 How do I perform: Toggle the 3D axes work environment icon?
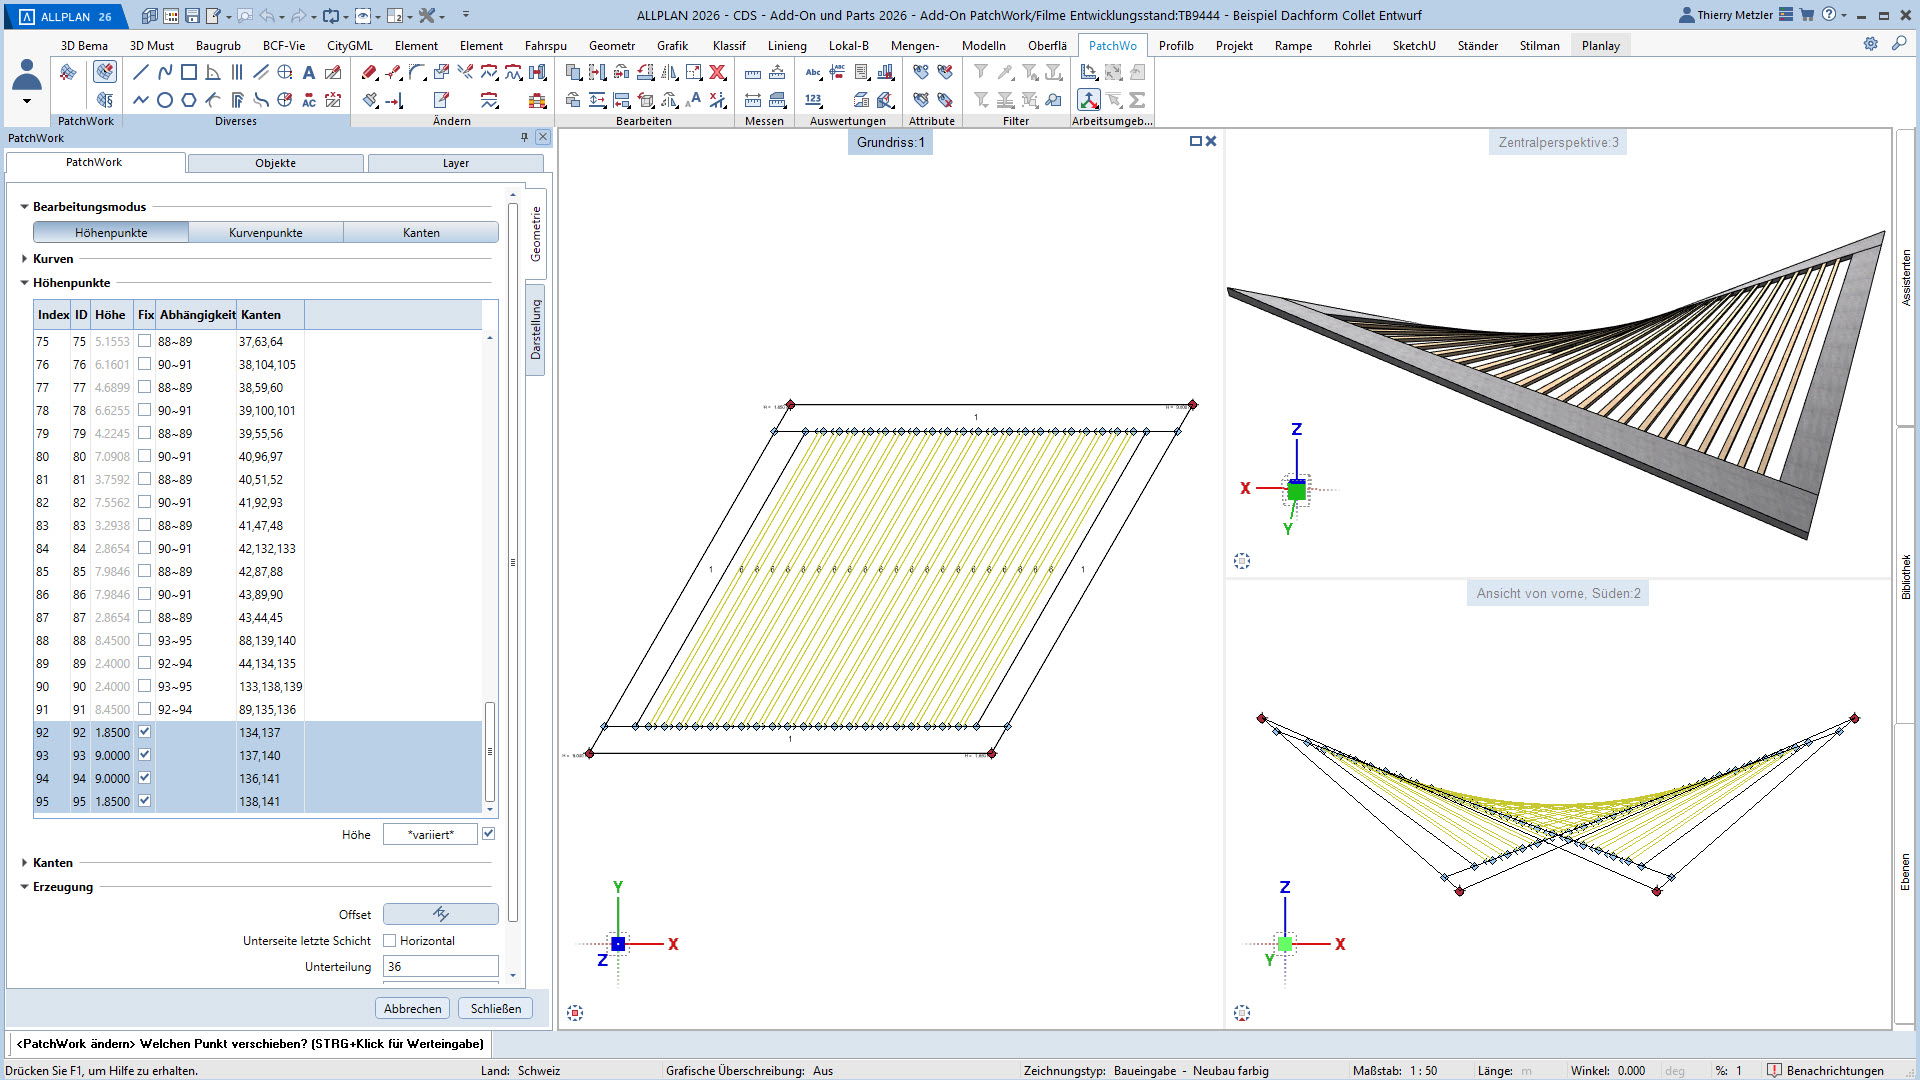pos(1088,100)
